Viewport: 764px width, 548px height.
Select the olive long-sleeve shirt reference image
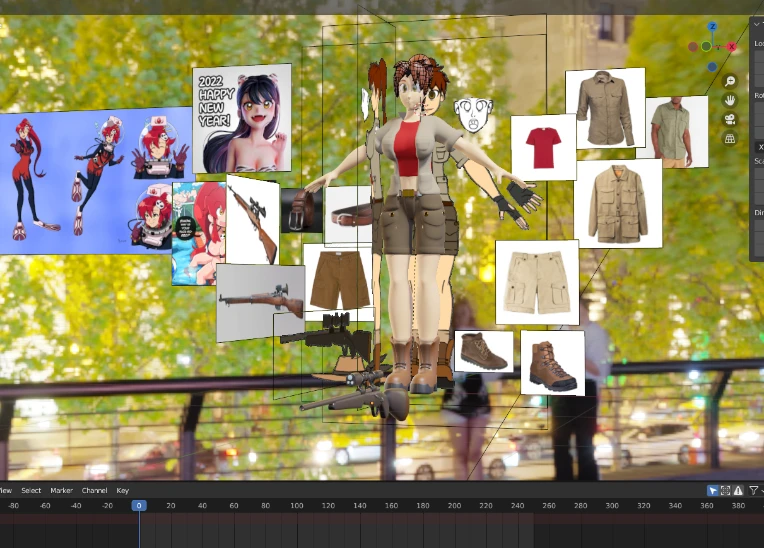(605, 109)
